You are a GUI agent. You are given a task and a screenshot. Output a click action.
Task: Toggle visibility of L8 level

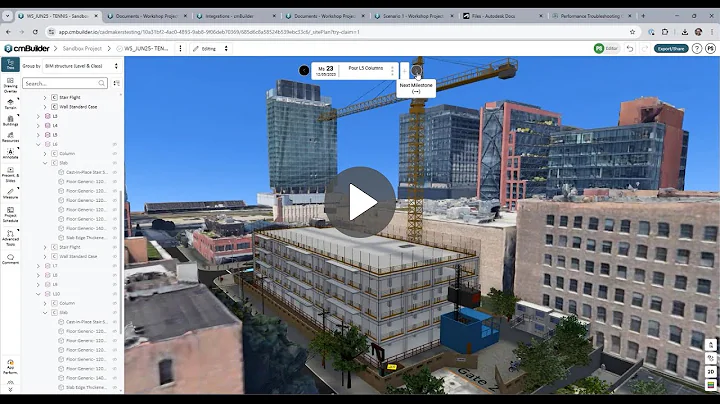coord(115,275)
